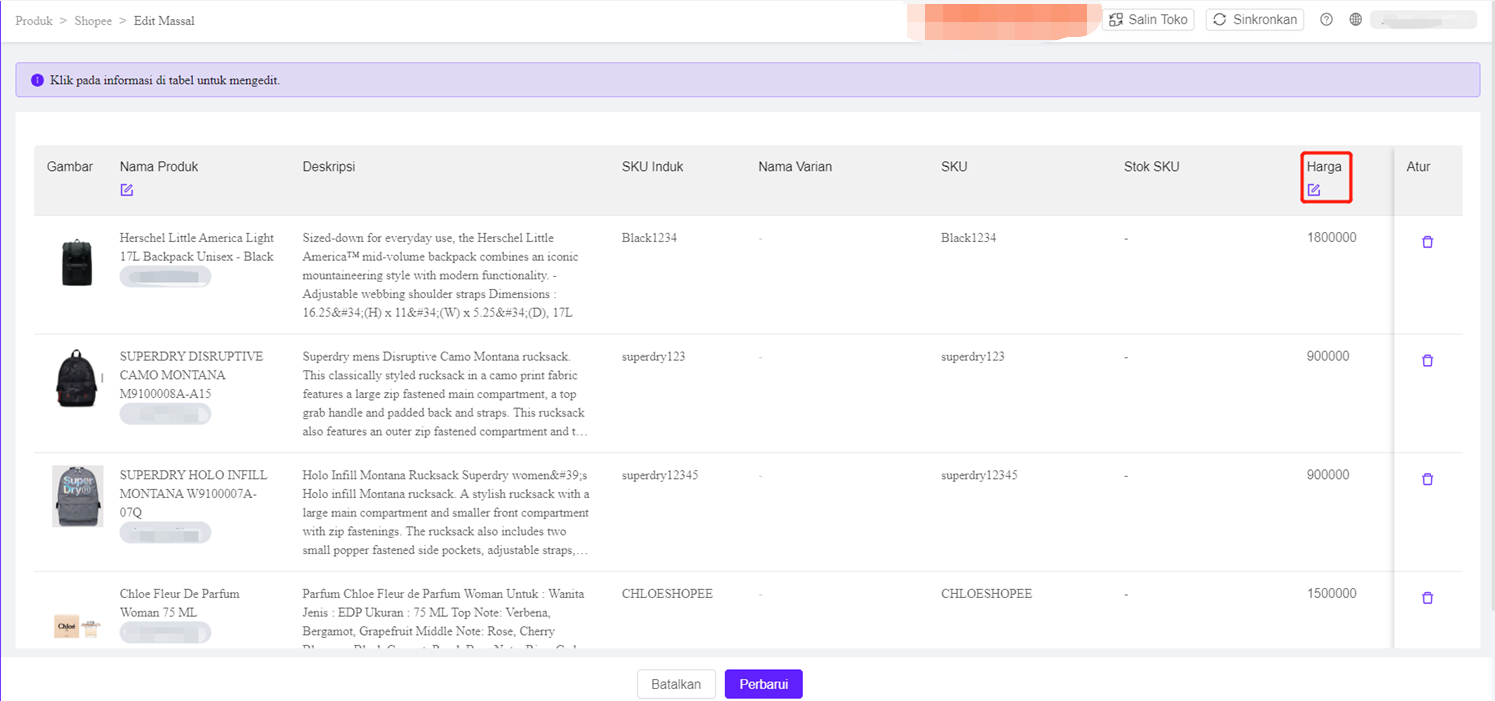Click the Salin Toko button

(x=1148, y=19)
